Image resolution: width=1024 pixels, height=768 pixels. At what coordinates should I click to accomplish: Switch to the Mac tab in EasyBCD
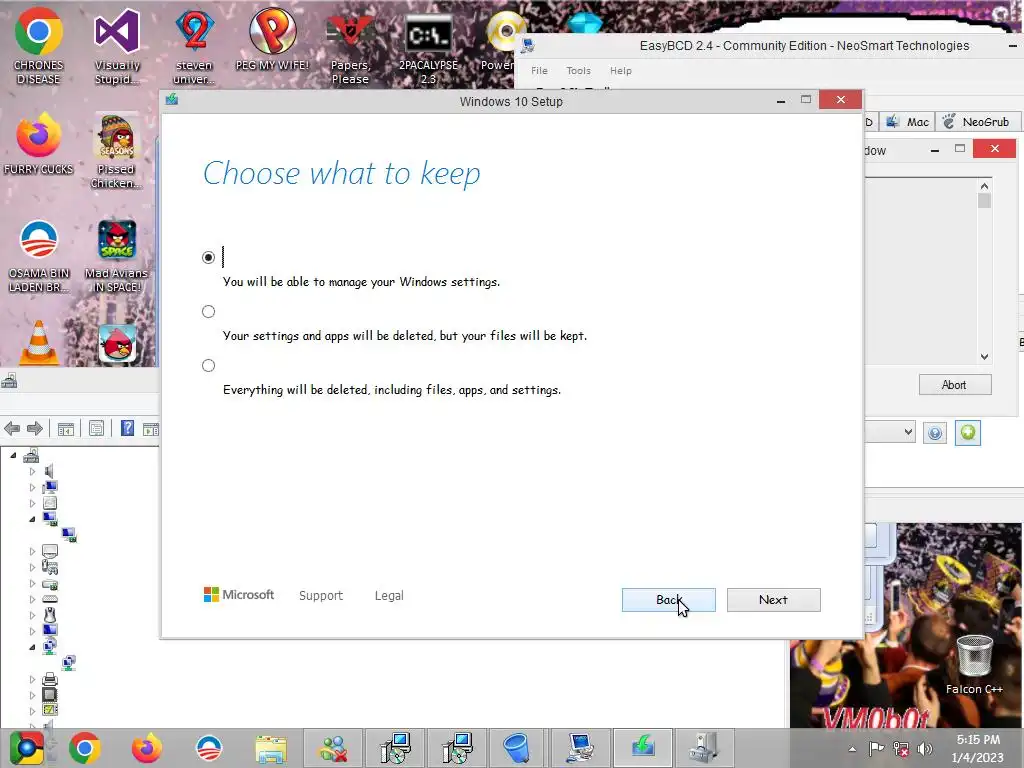click(908, 122)
